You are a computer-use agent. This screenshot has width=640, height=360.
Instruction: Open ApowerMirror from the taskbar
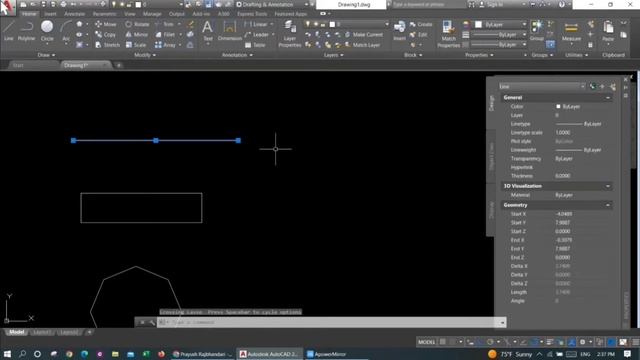(x=327, y=354)
